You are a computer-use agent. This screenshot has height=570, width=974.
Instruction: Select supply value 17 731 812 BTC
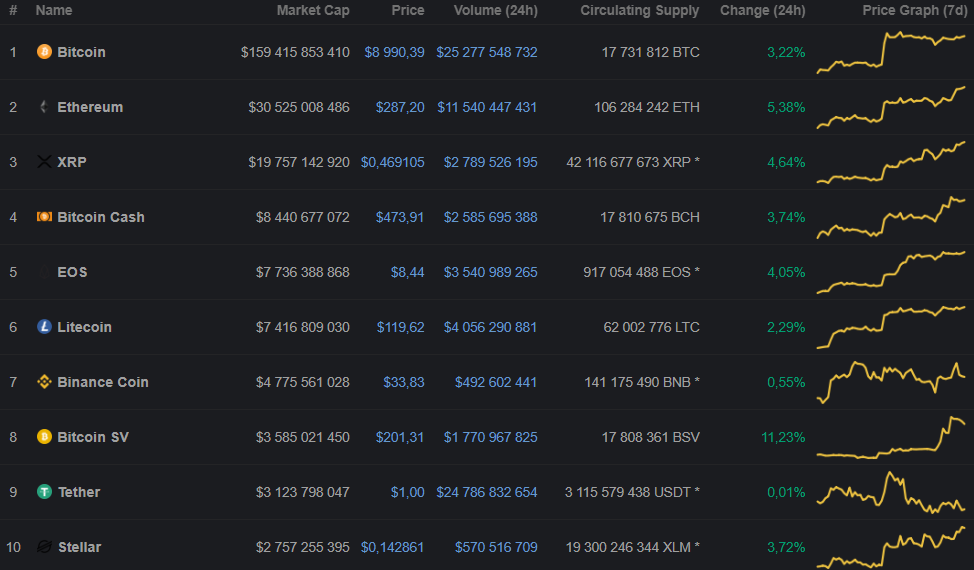click(650, 52)
